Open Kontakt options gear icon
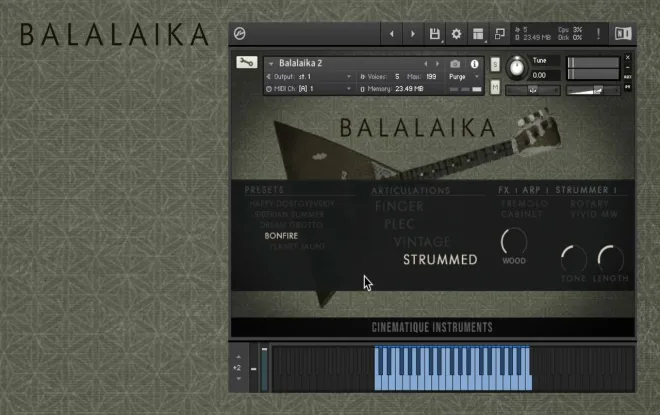 pyautogui.click(x=456, y=34)
